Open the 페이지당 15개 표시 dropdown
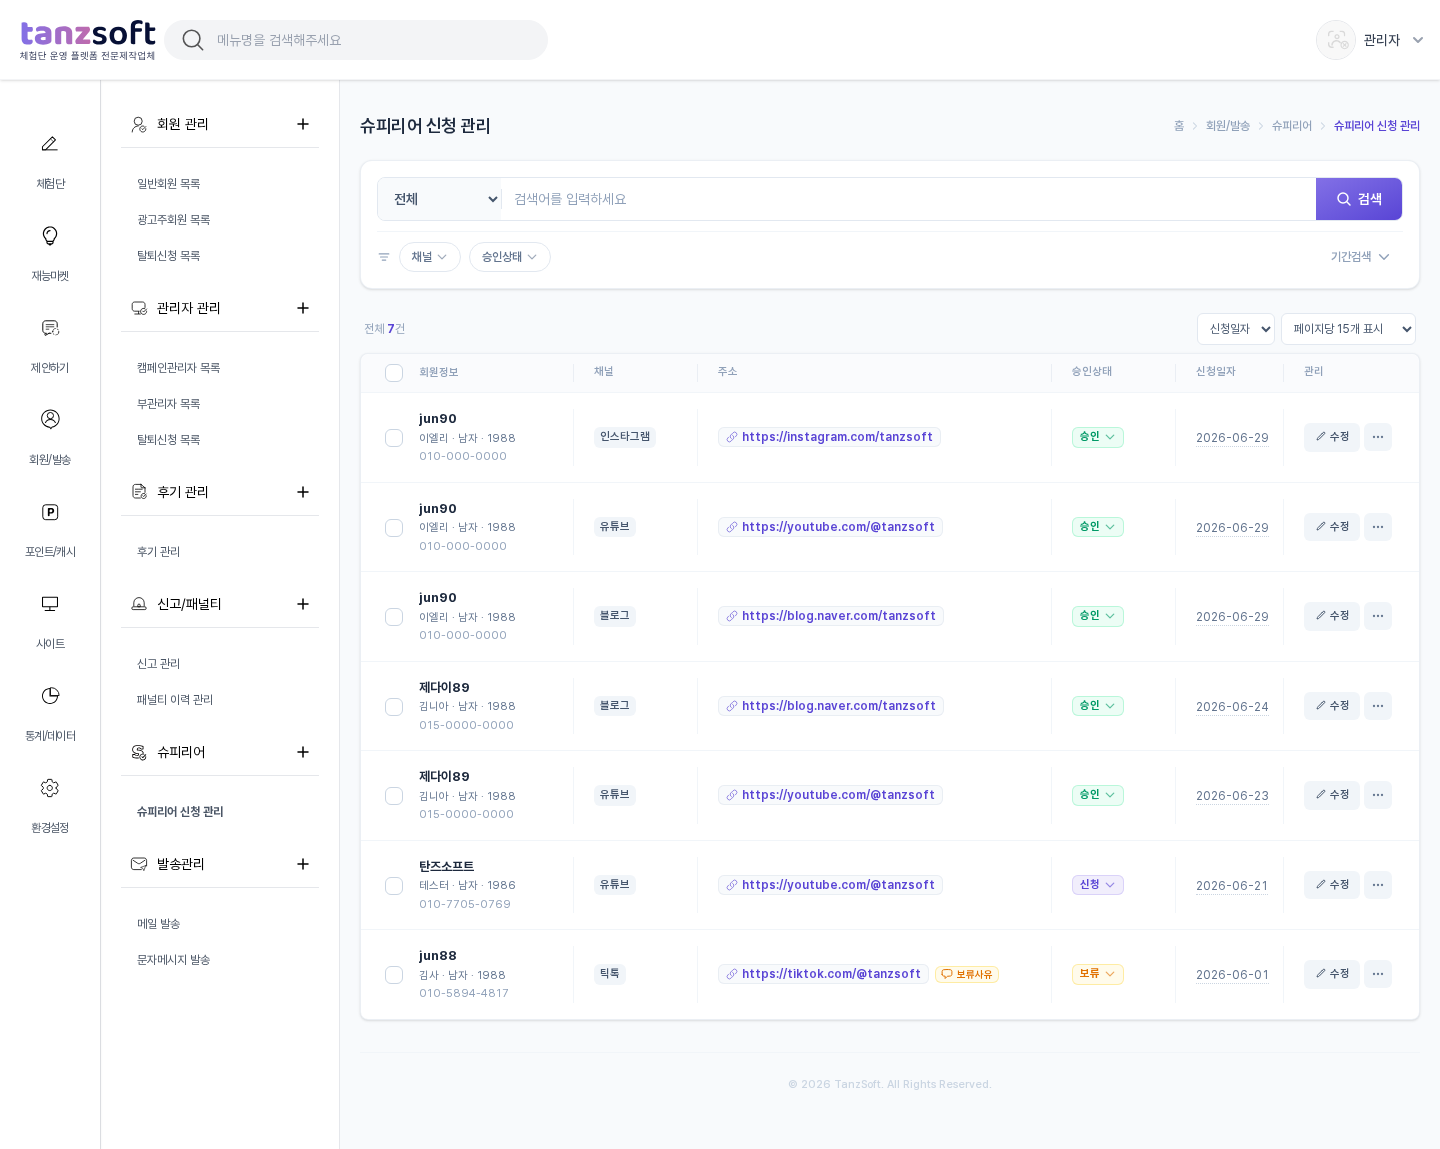1440x1149 pixels. tap(1348, 329)
